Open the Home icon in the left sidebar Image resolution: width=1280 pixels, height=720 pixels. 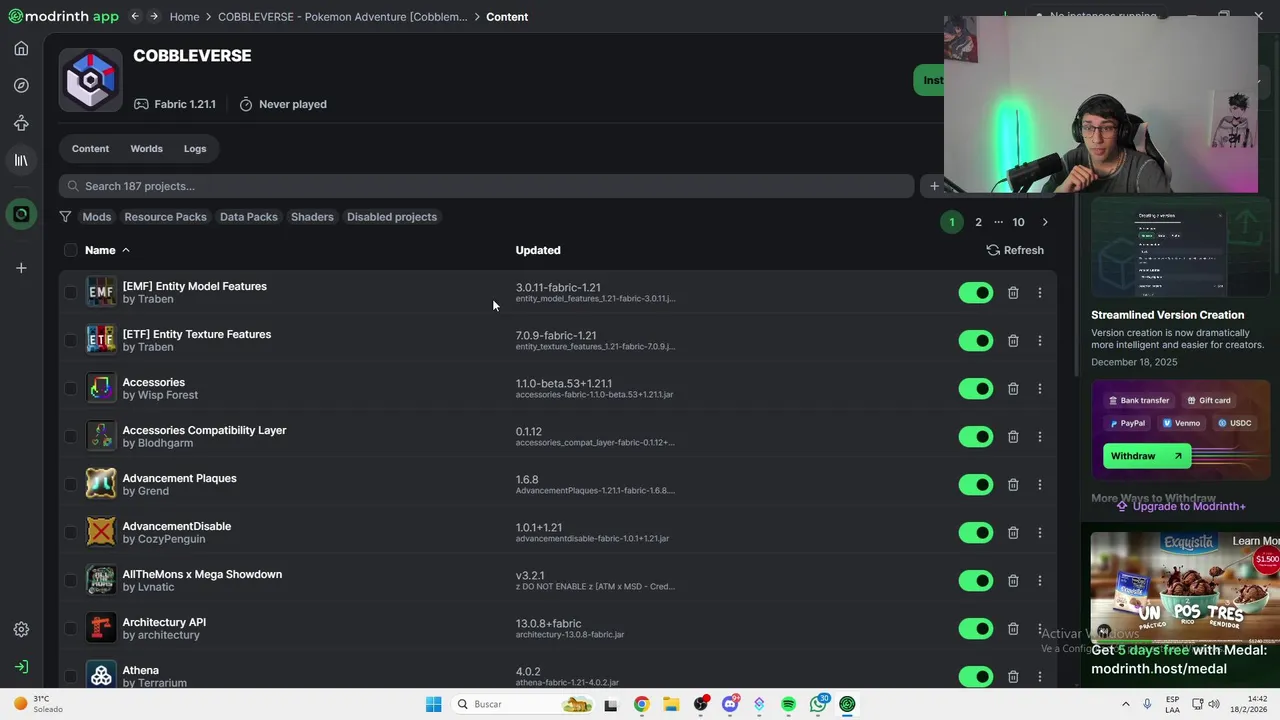(21, 48)
